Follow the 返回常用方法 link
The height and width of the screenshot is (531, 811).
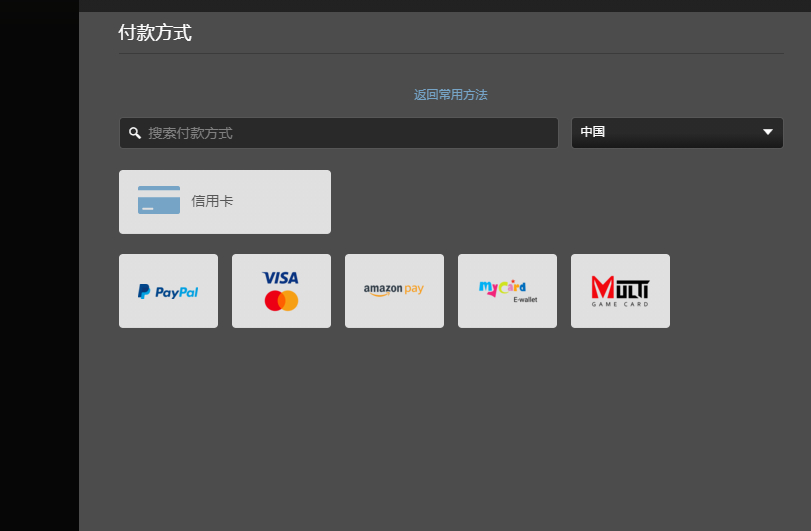click(450, 95)
